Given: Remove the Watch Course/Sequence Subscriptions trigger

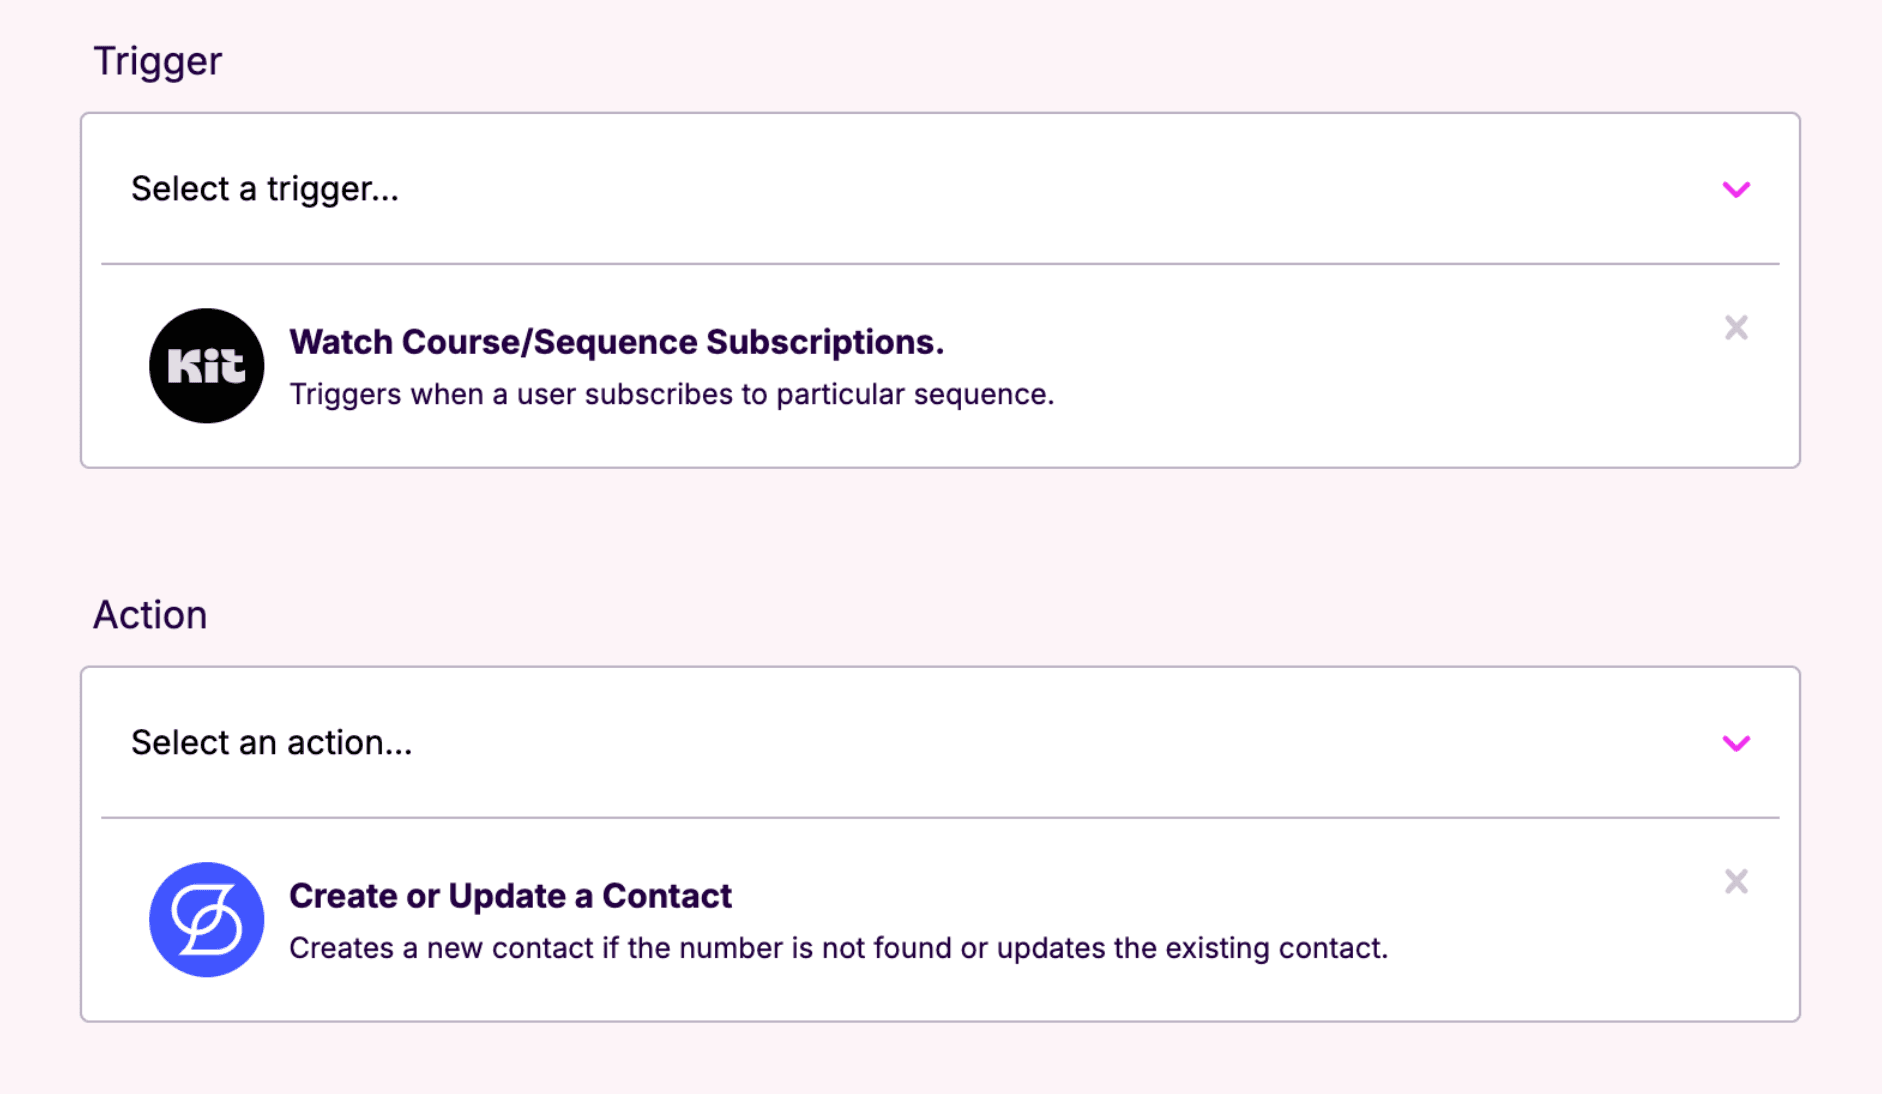Looking at the screenshot, I should coord(1736,328).
